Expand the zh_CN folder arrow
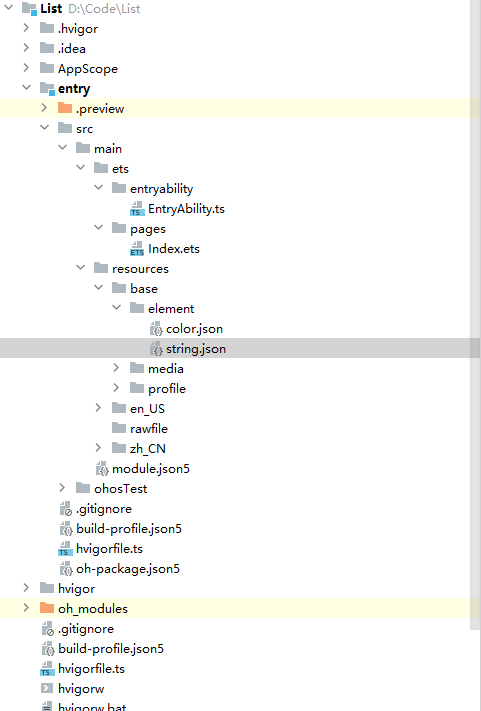 coord(98,448)
